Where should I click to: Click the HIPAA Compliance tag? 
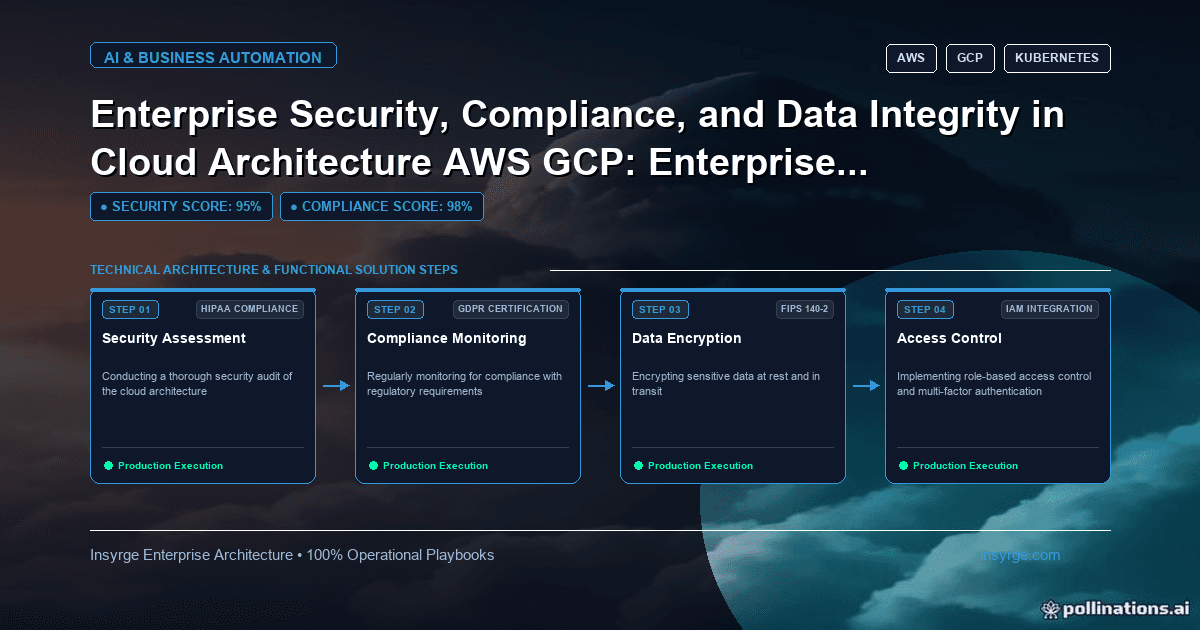[x=250, y=309]
